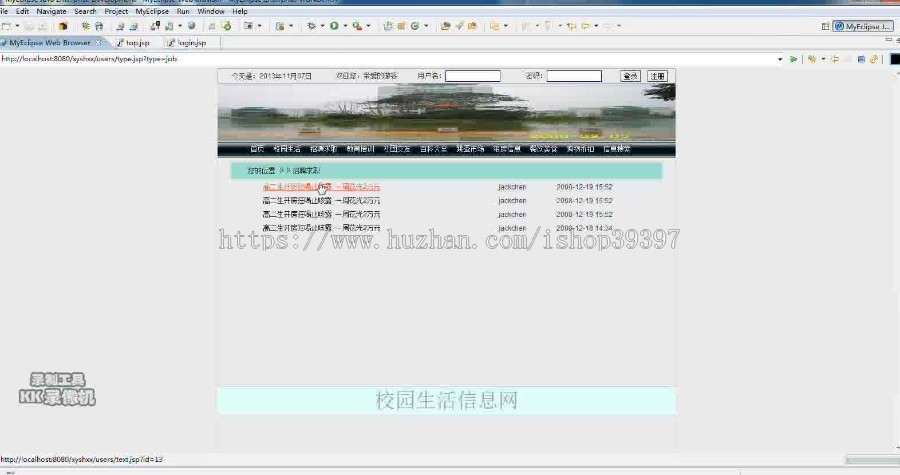The height and width of the screenshot is (475, 900).
Task: Click the orange search folder toolbar icon
Action: click(472, 26)
